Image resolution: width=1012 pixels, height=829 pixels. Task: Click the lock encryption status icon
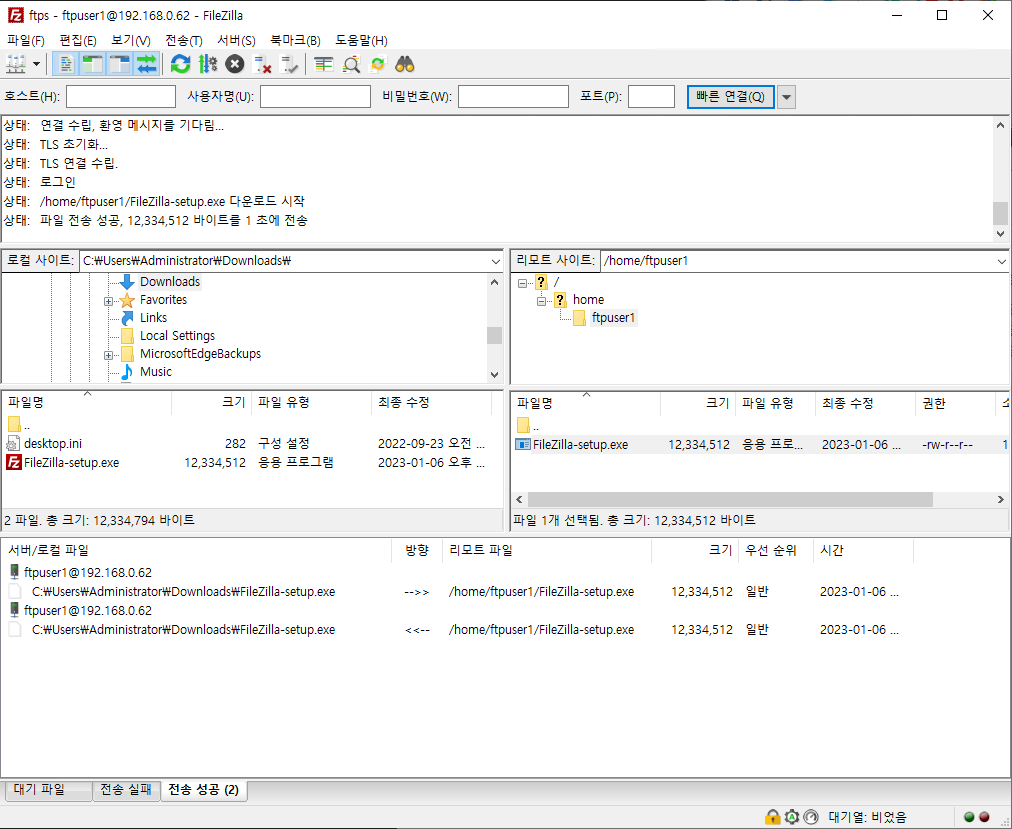coord(772,817)
